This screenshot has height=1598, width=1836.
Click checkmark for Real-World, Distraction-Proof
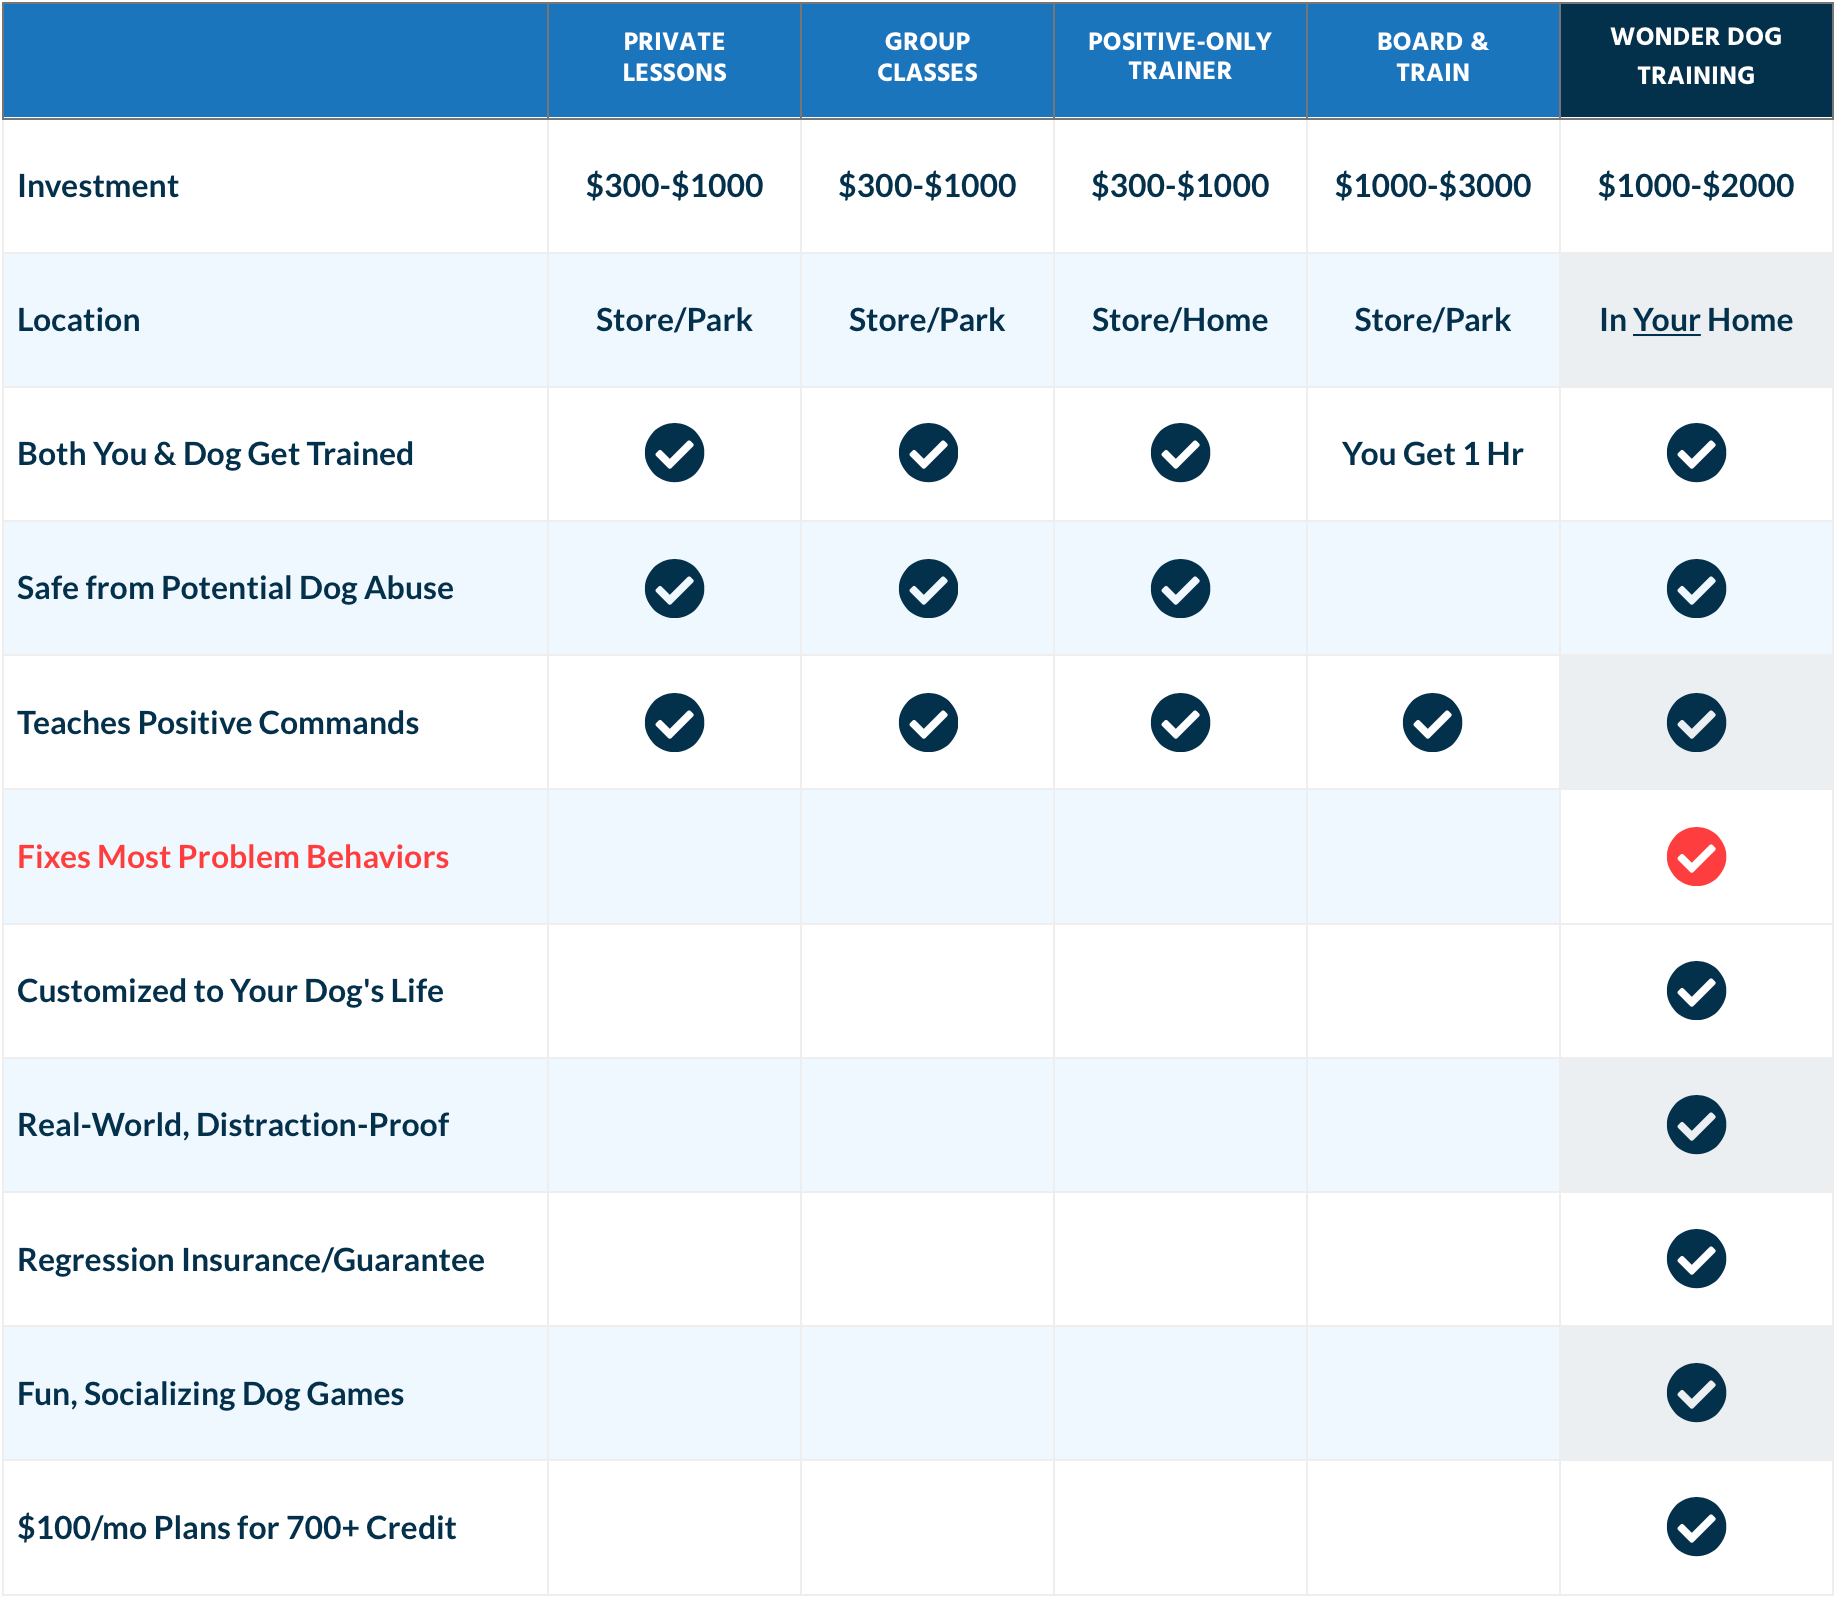[x=1696, y=1124]
